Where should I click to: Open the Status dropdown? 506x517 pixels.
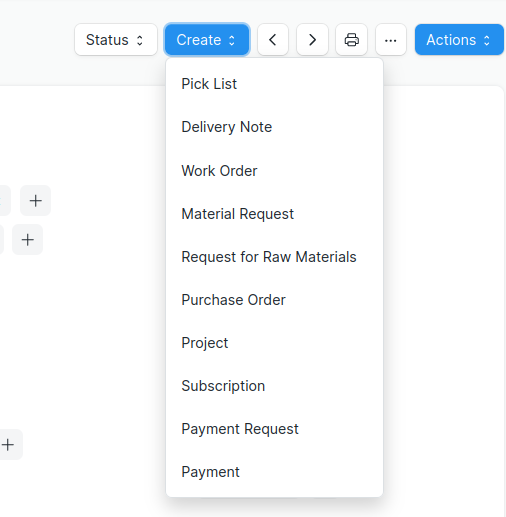pyautogui.click(x=116, y=40)
